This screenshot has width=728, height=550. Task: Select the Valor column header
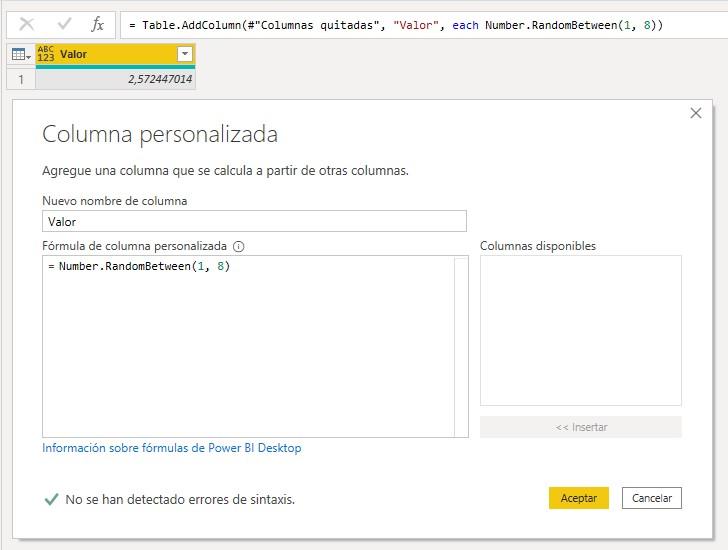[x=110, y=55]
